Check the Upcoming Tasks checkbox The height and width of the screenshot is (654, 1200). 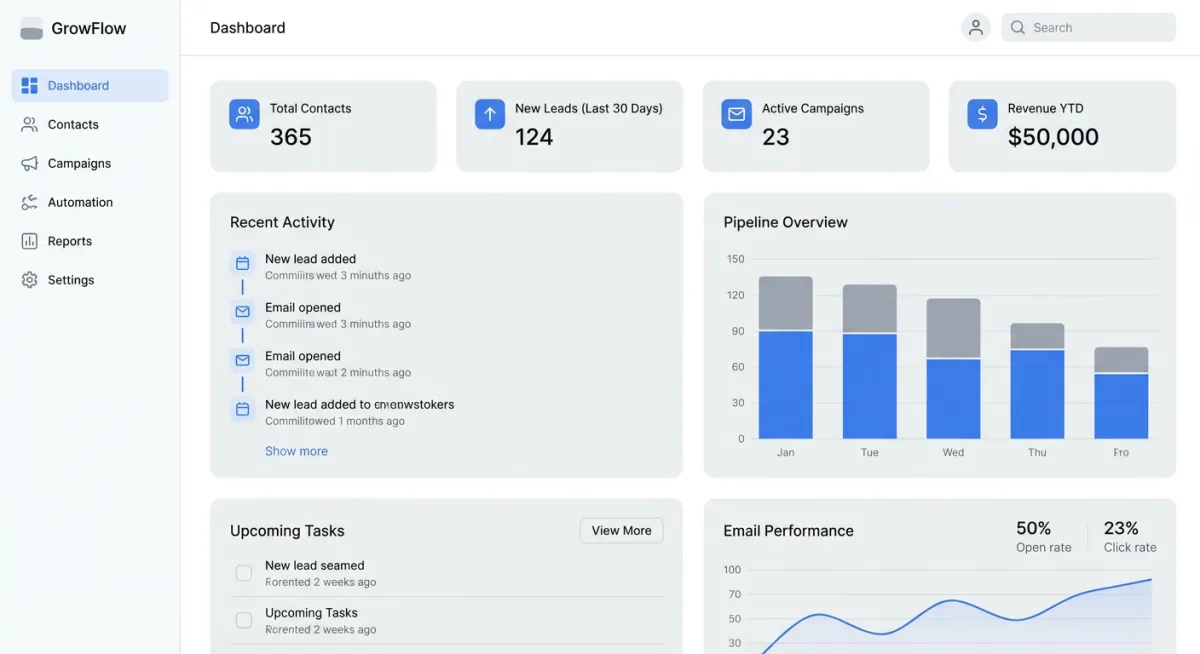pos(243,620)
